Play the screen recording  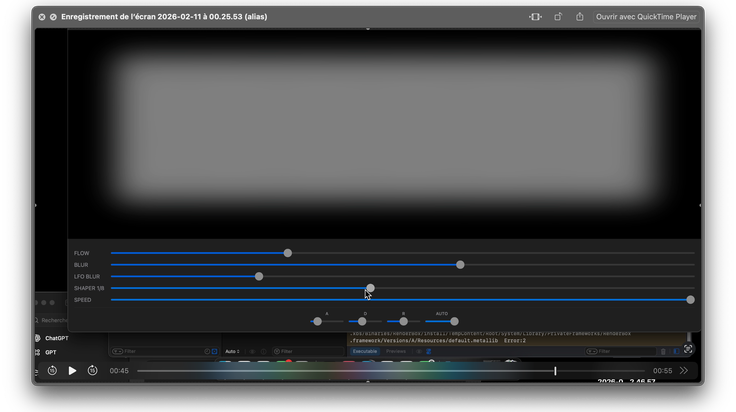coord(72,371)
